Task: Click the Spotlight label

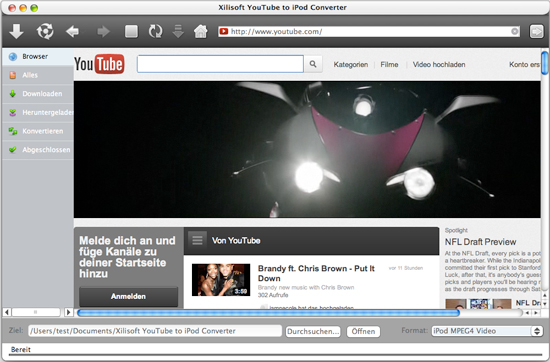Action: pos(456,230)
